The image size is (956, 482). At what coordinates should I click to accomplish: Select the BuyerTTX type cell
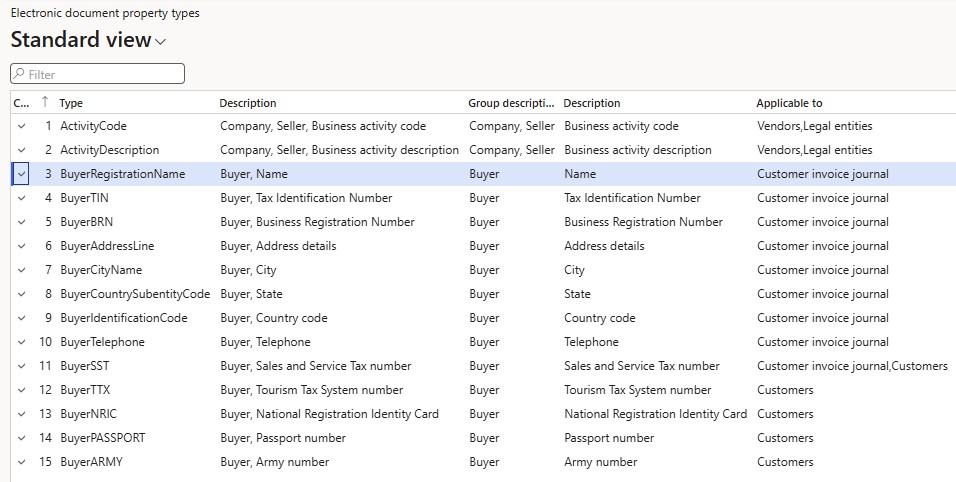[x=85, y=390]
